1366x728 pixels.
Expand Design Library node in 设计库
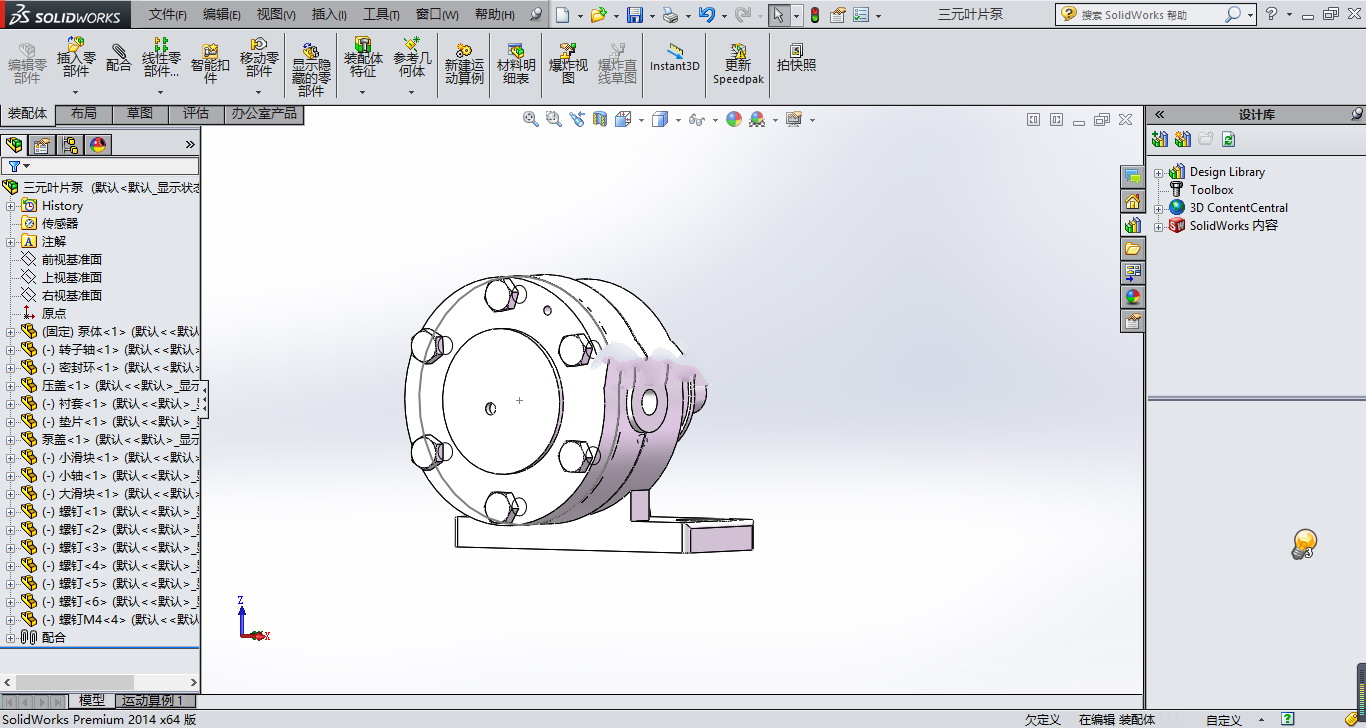pyautogui.click(x=1159, y=172)
